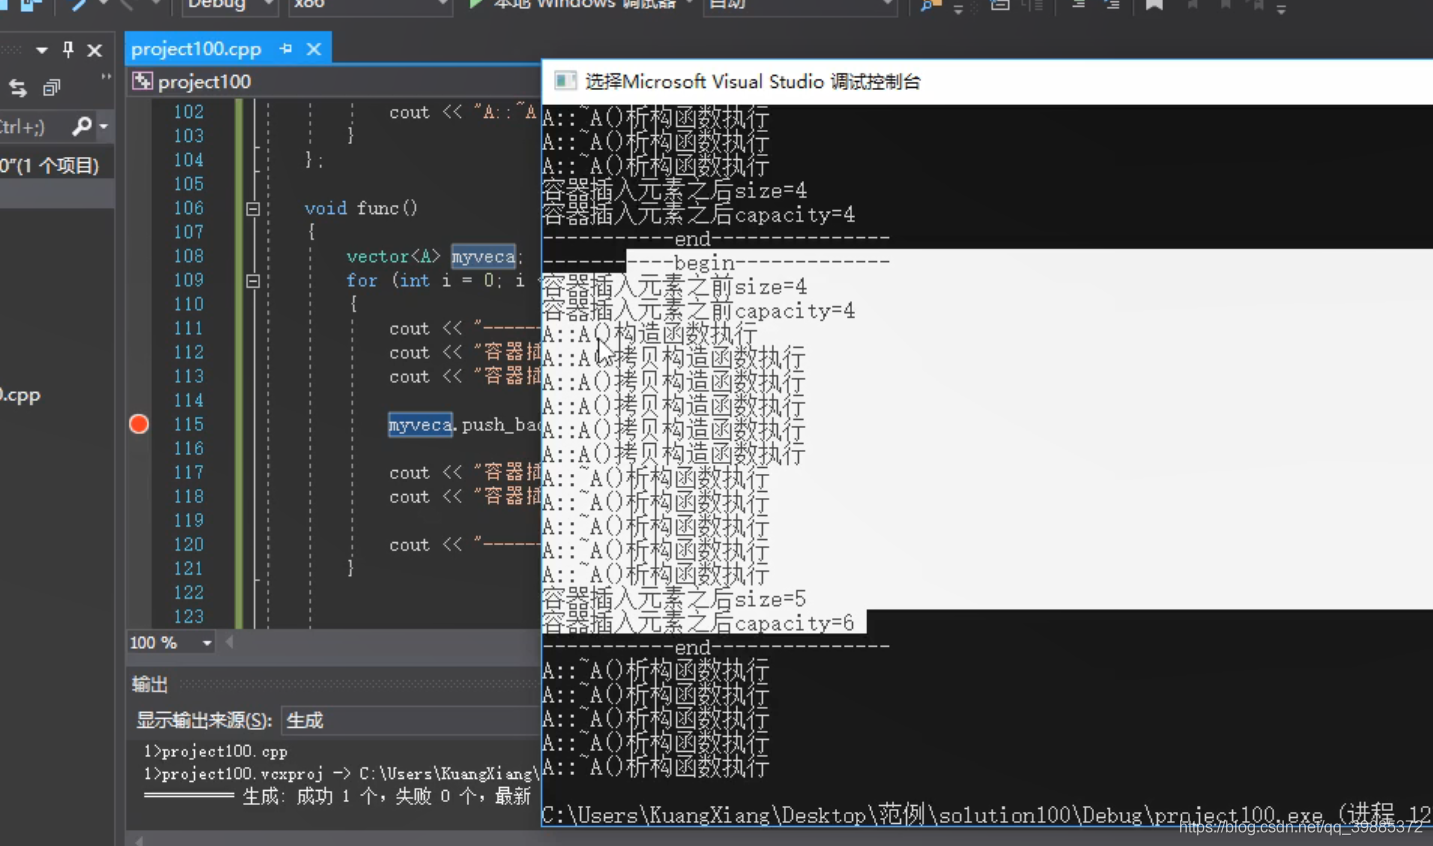Viewport: 1433px width, 846px height.
Task: Close the project100.cpp tab
Action: tap(314, 48)
